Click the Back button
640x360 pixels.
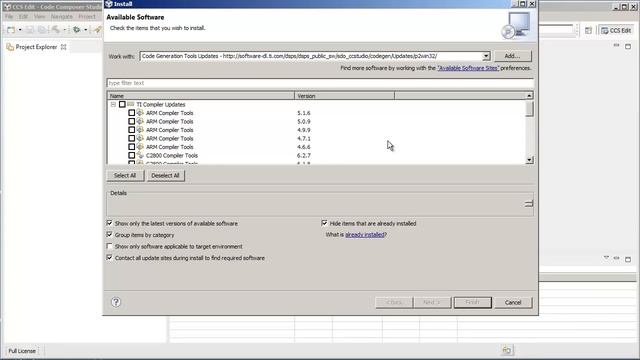(x=394, y=302)
